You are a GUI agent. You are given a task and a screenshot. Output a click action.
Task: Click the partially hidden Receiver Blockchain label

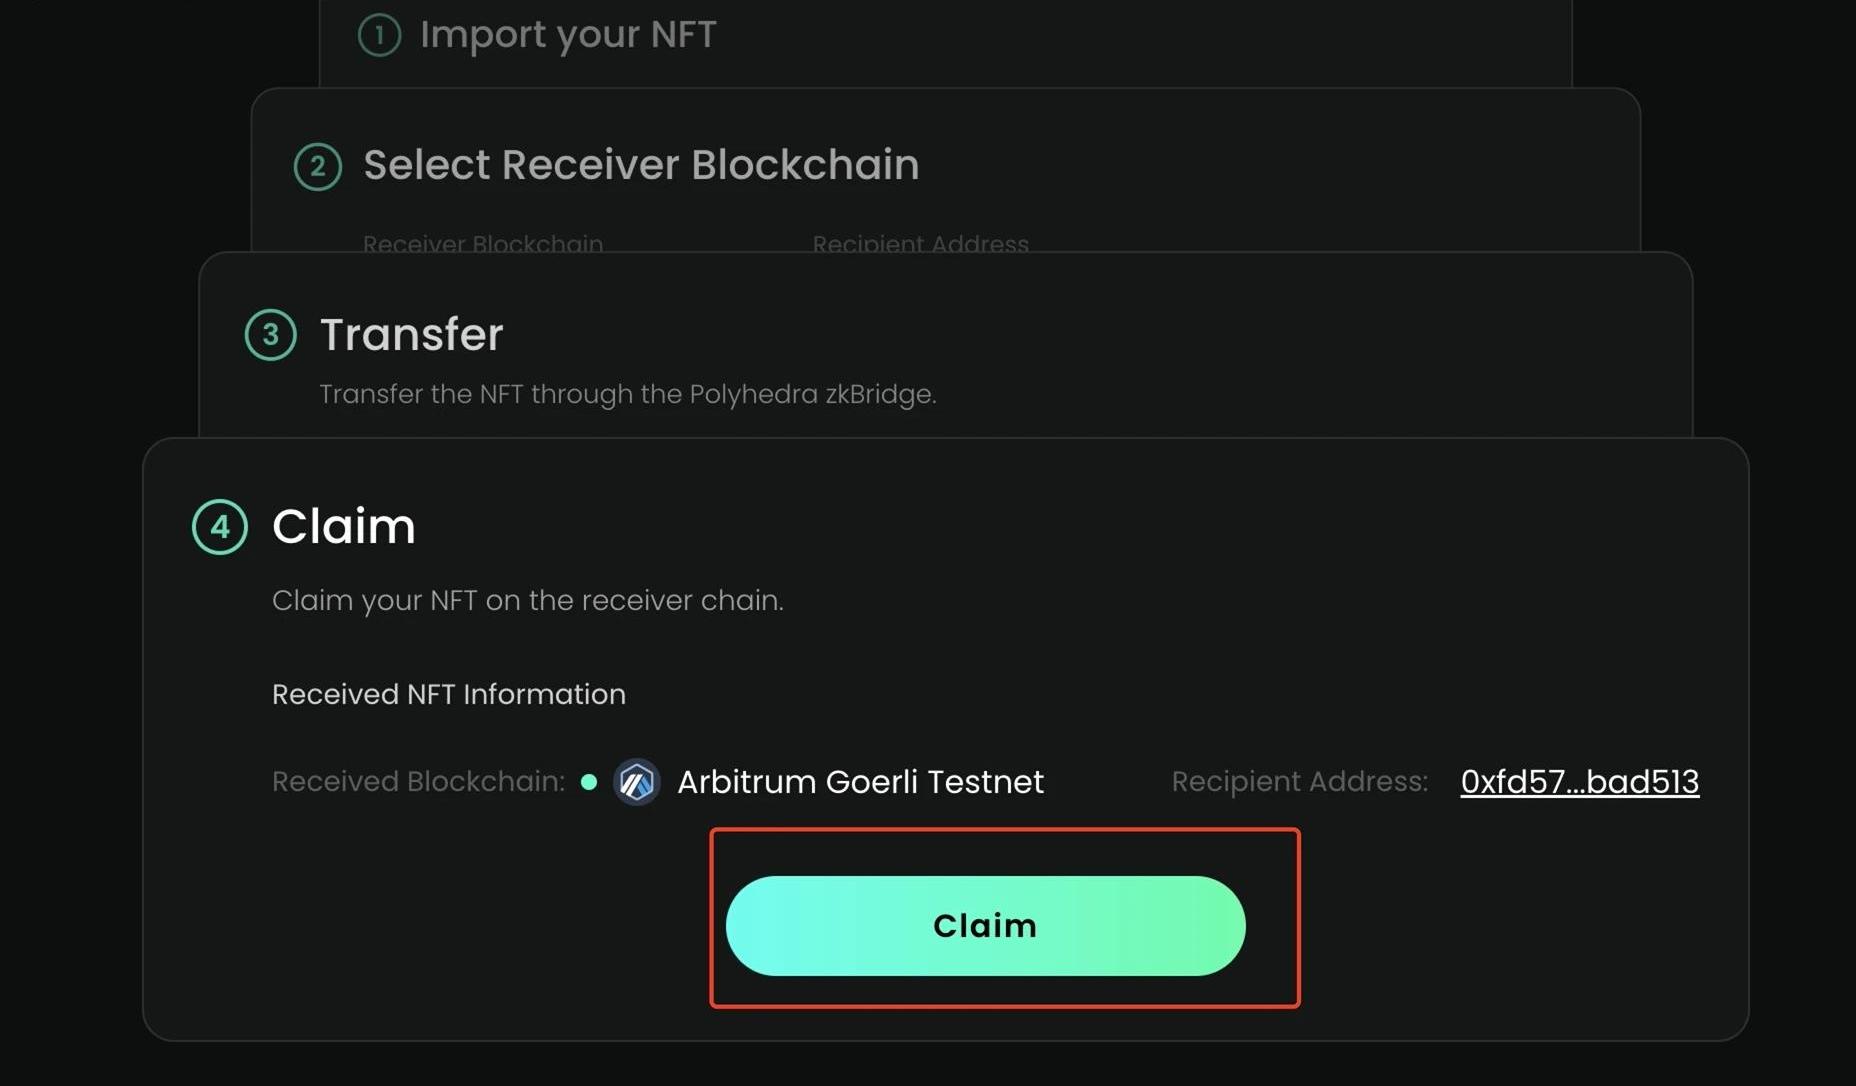[483, 244]
